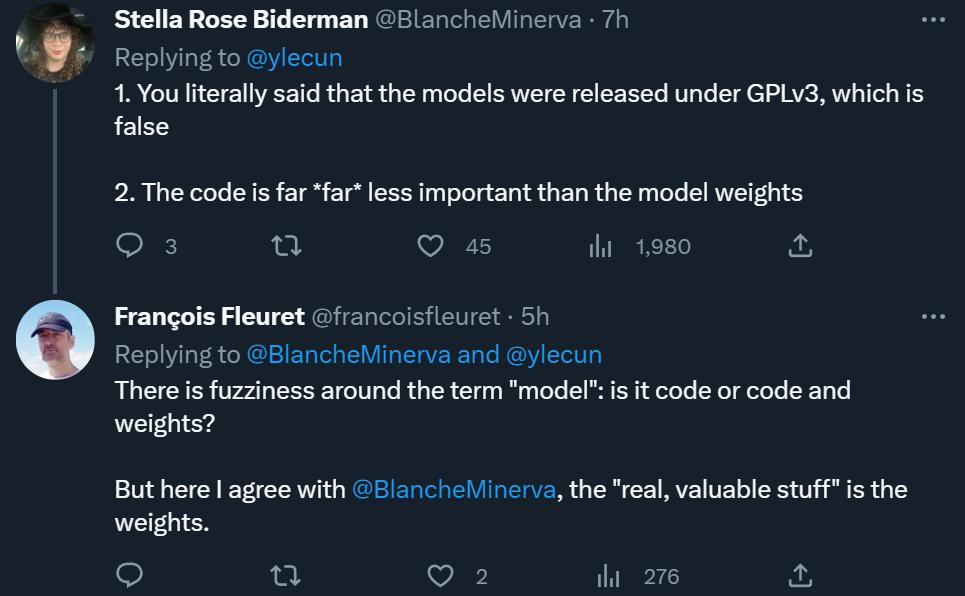Image resolution: width=965 pixels, height=596 pixels.
Task: Open @BlancheMinerva link in François's reply line
Action: pyautogui.click(x=349, y=355)
